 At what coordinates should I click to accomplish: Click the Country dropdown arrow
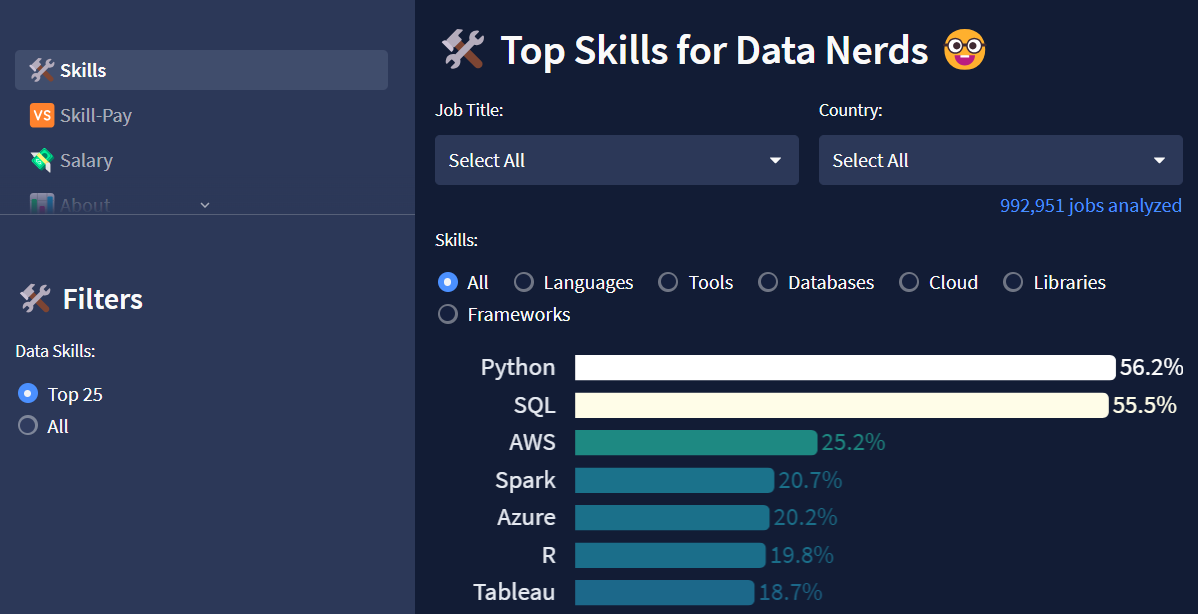click(x=1159, y=160)
